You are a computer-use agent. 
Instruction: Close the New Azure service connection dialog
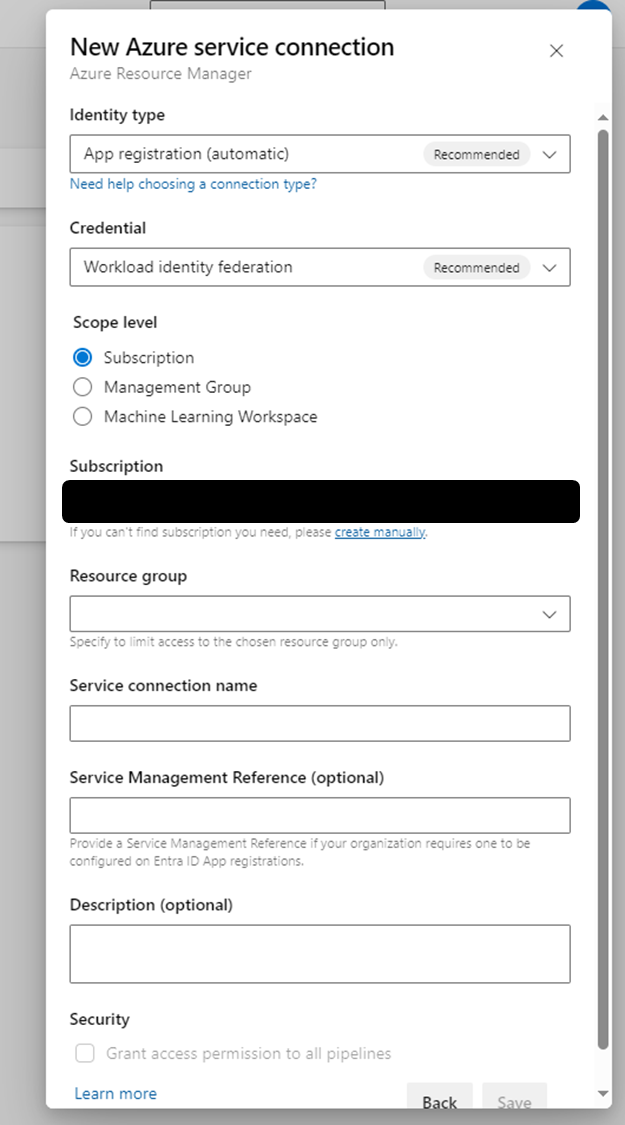[556, 50]
